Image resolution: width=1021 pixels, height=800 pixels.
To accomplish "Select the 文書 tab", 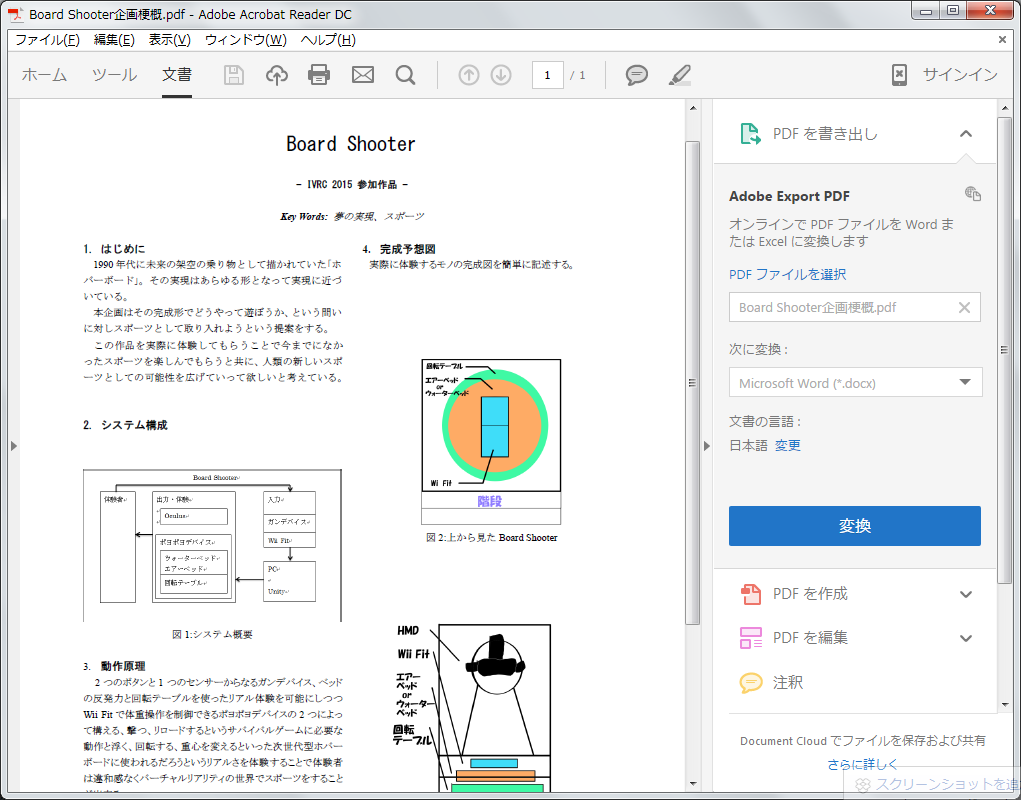I will 176,76.
